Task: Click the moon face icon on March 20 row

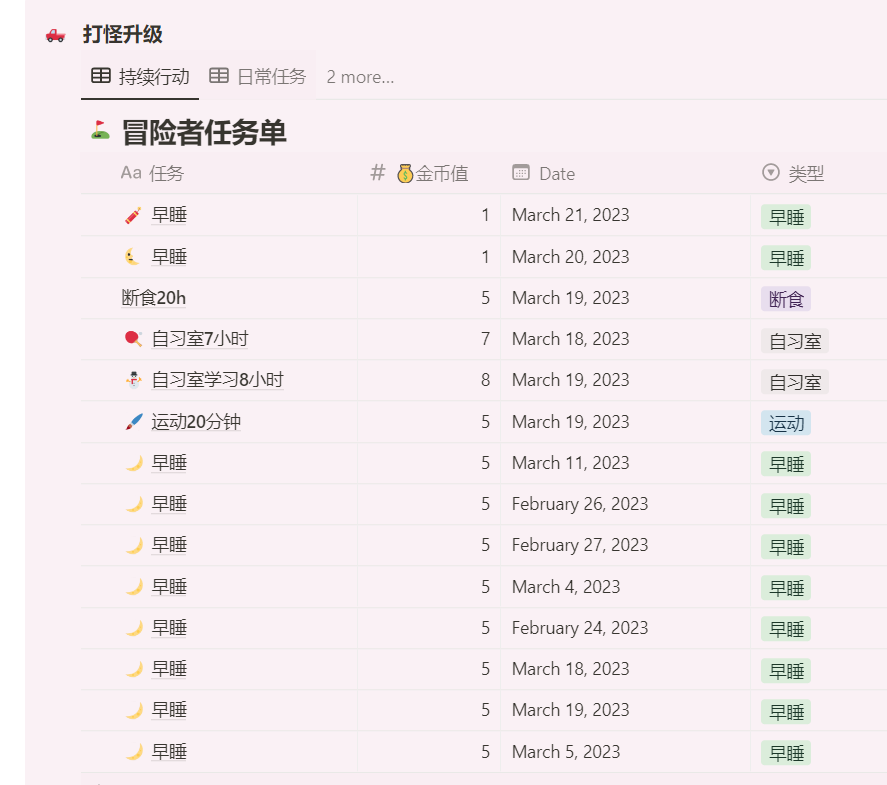Action: [x=133, y=257]
